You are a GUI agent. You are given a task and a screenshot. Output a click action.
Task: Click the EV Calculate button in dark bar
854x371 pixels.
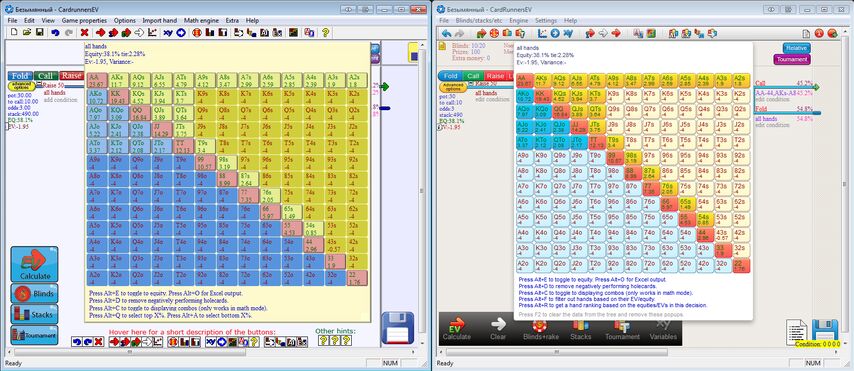tap(456, 330)
